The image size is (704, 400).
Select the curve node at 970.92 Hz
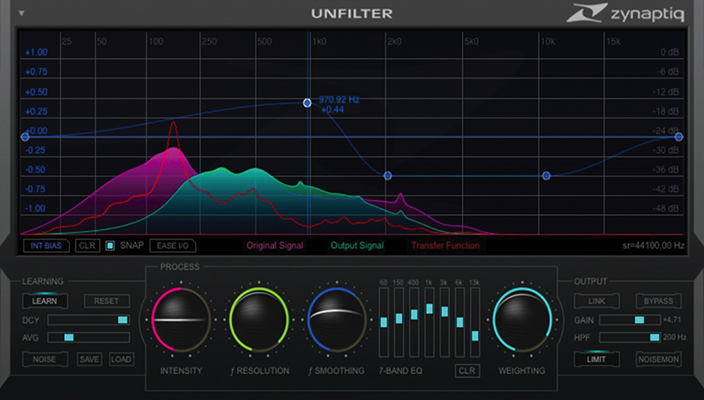point(308,103)
